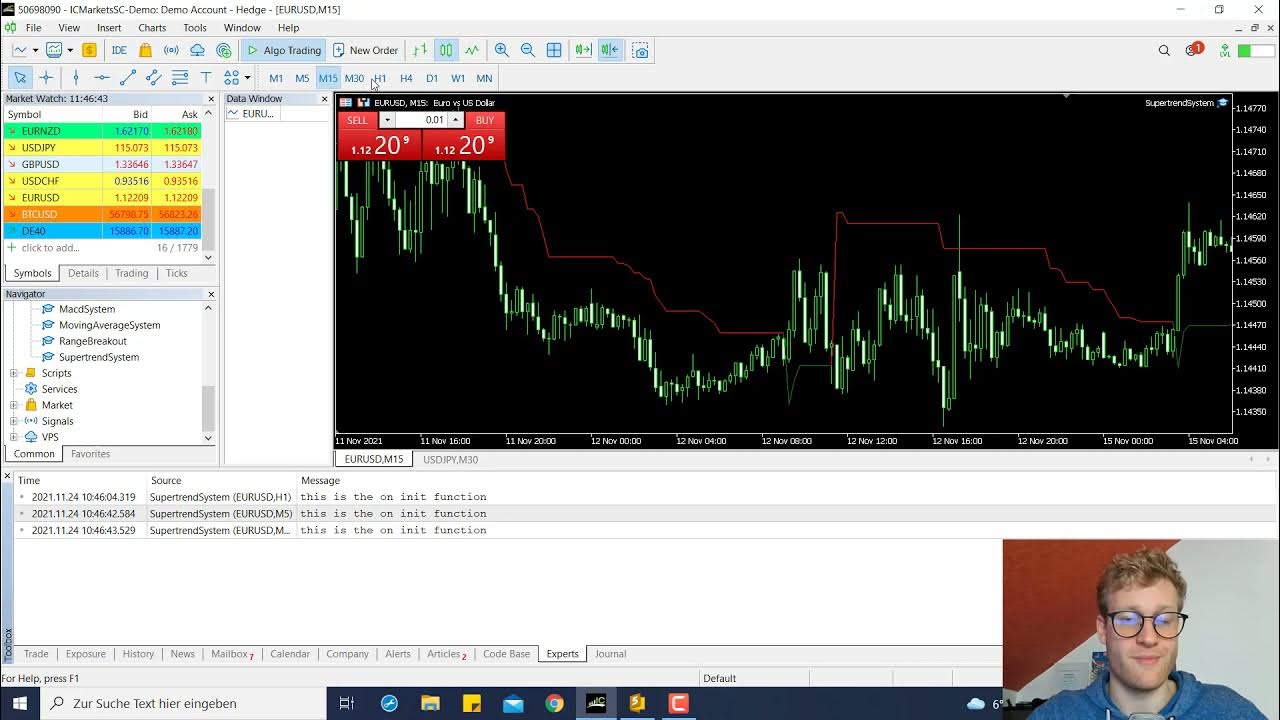1280x720 pixels.
Task: Switch chart to candlestick mode
Action: (x=446, y=50)
